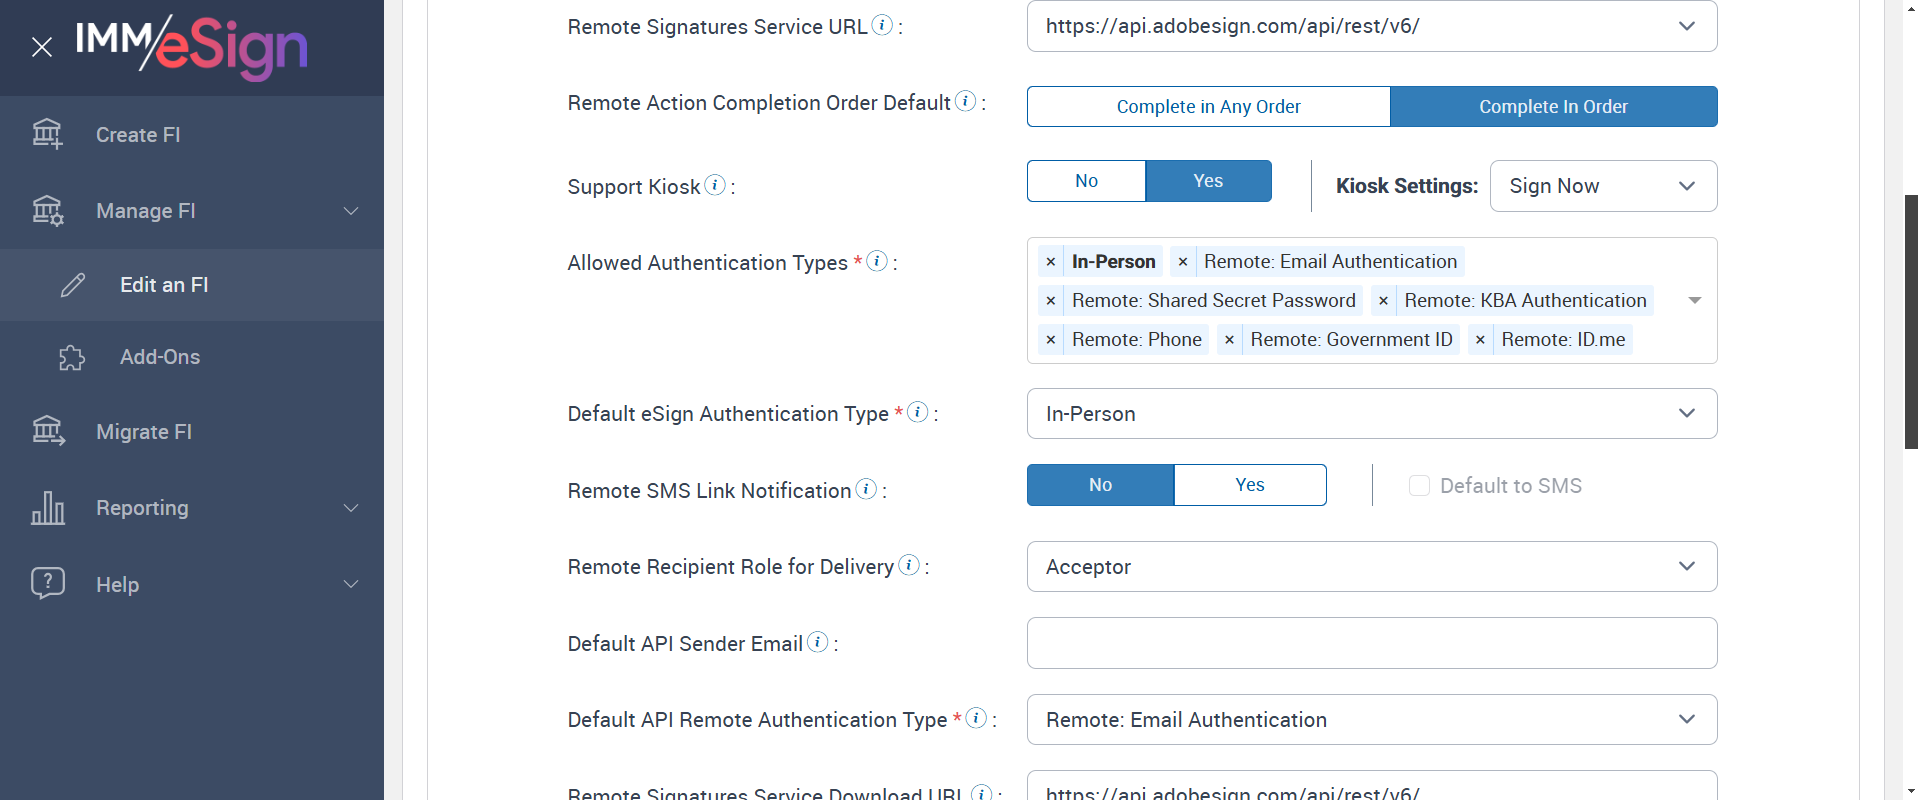Click the Reporting bar chart icon
This screenshot has height=800, width=1920.
pos(48,508)
